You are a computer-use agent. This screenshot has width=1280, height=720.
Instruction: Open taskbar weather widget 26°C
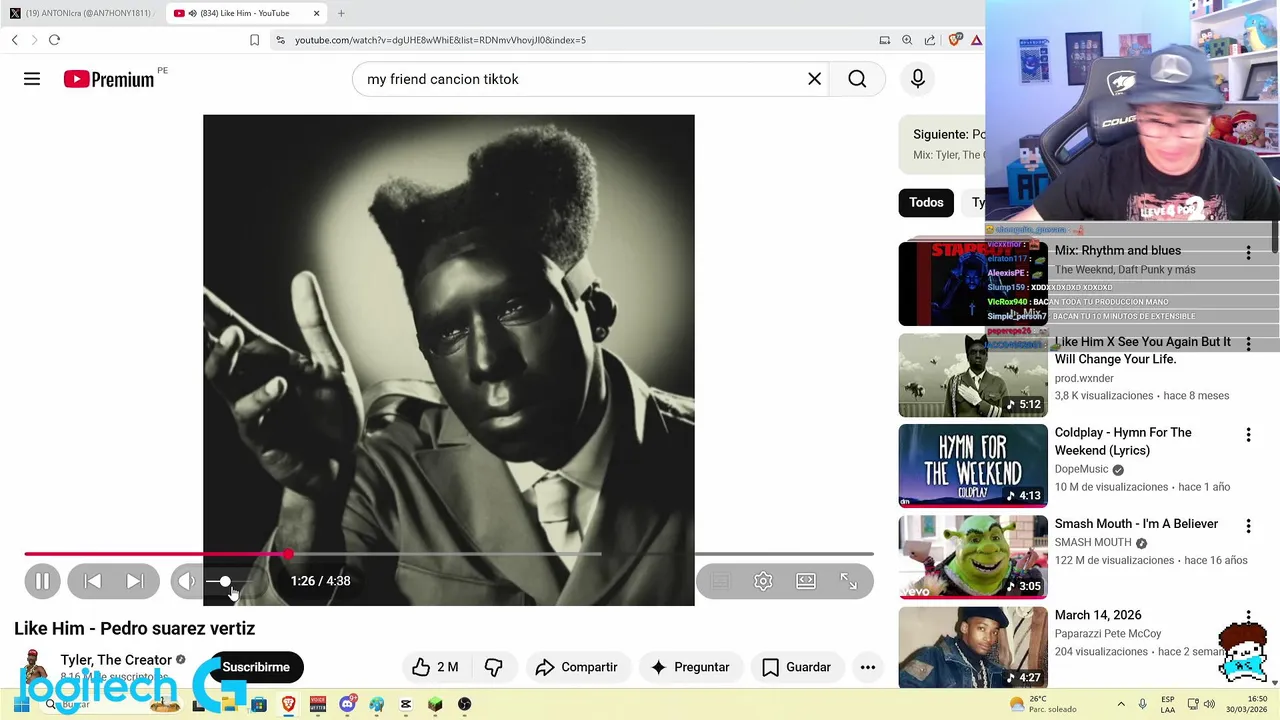[x=1044, y=704]
